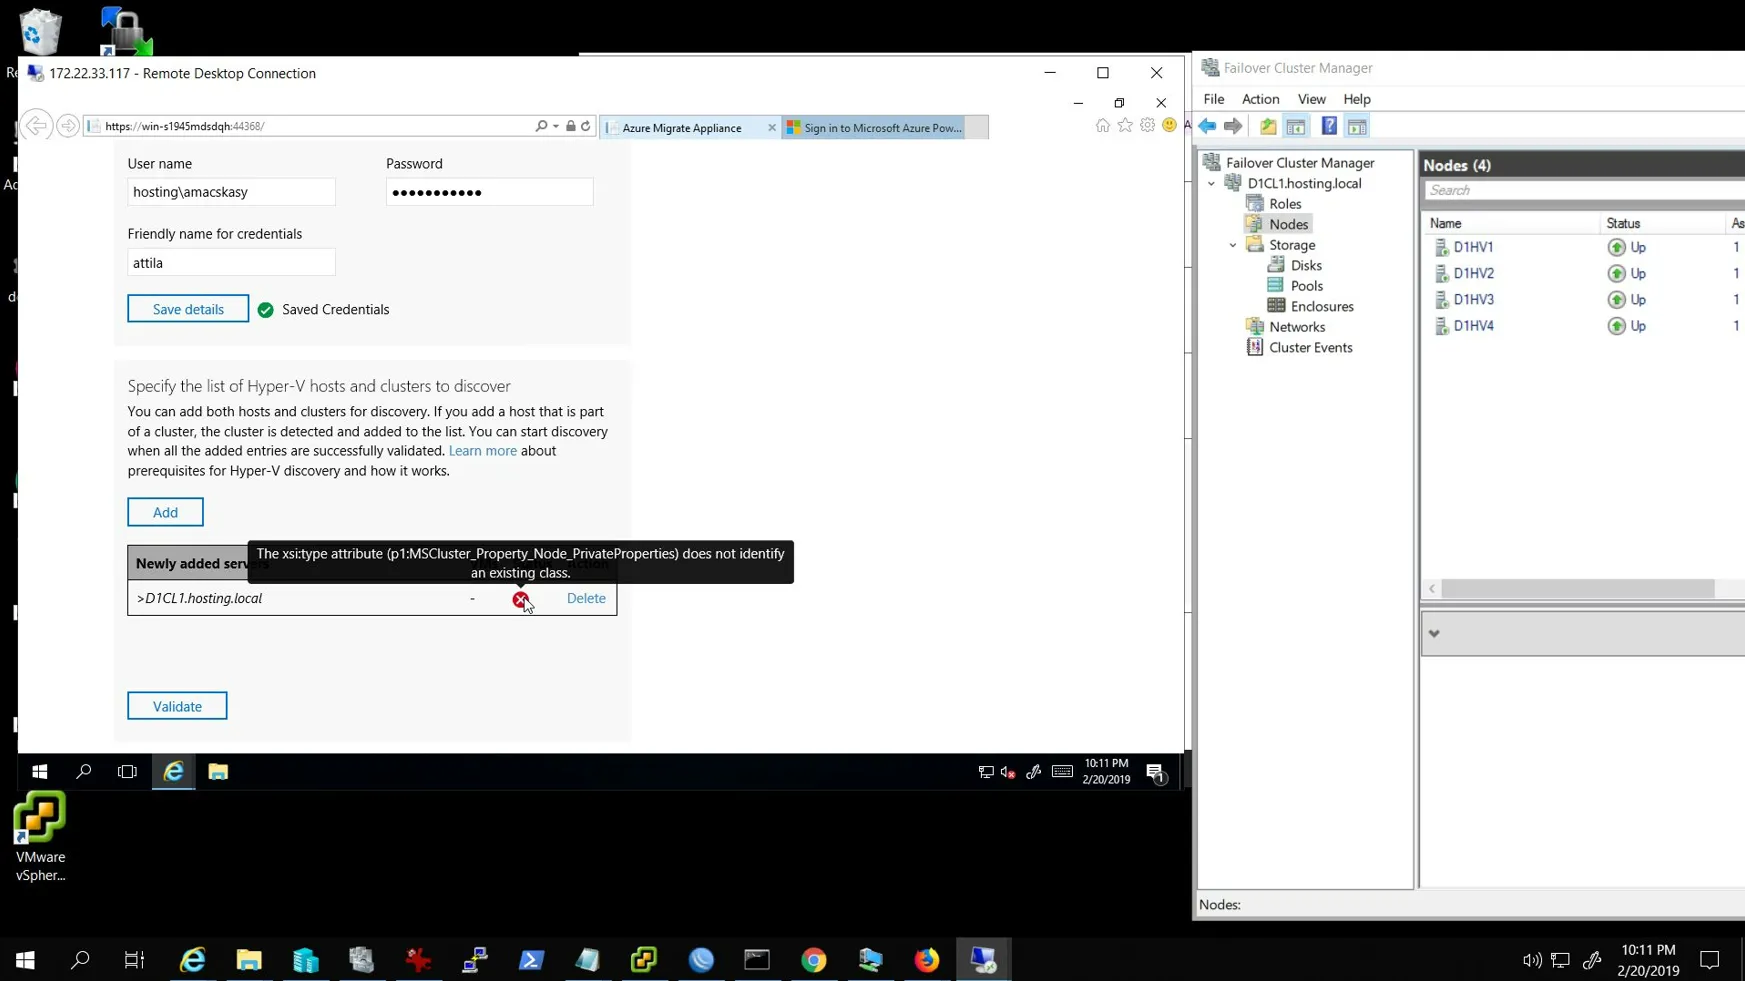Open the Recycle Bin desktop icon
Image resolution: width=1745 pixels, height=981 pixels.
click(40, 32)
